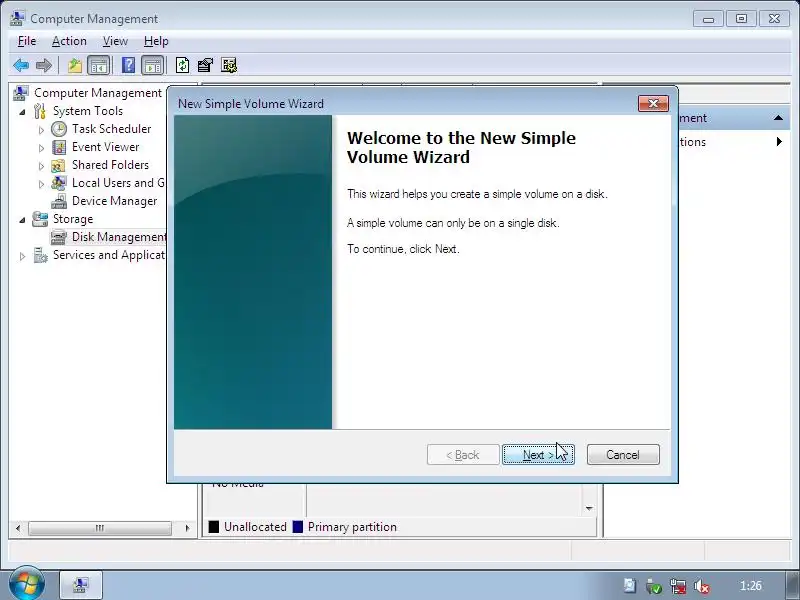Select Disk Management label in tree

point(119,237)
